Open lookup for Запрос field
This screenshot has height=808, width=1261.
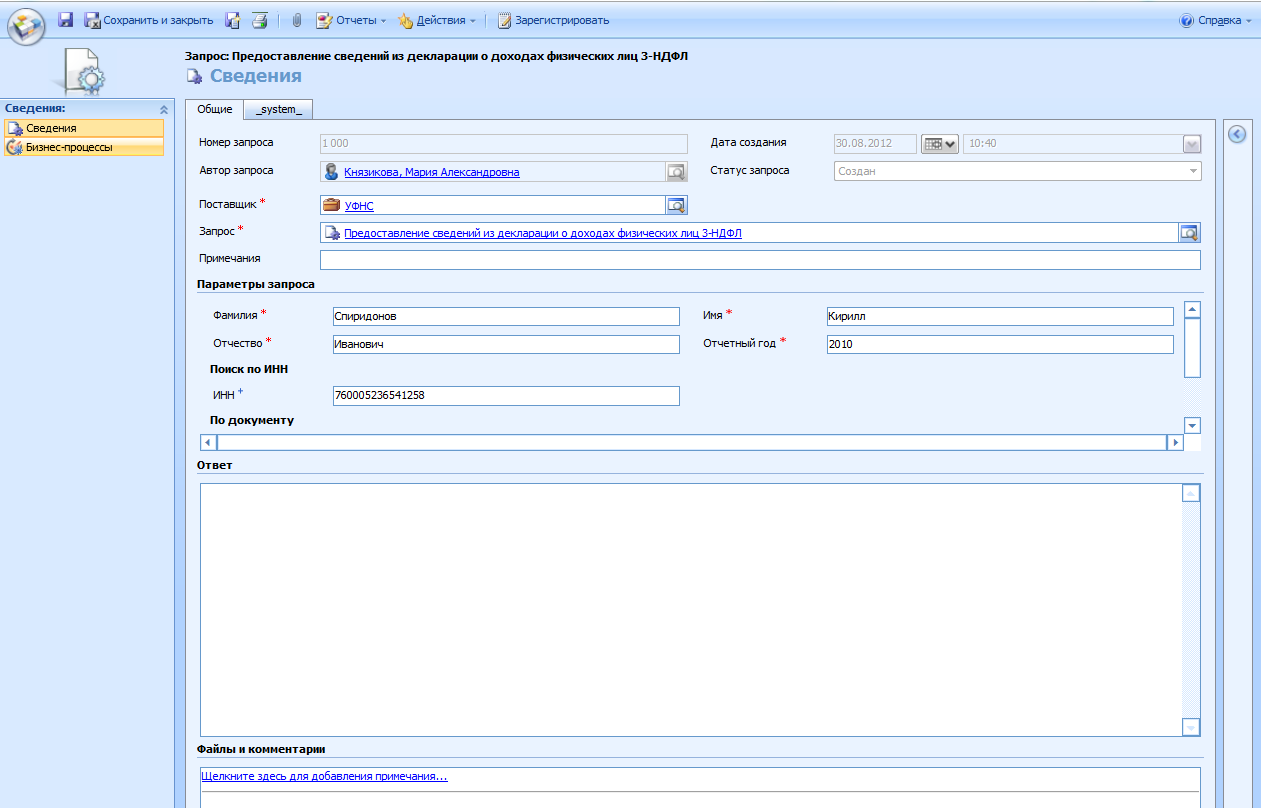pyautogui.click(x=1189, y=233)
